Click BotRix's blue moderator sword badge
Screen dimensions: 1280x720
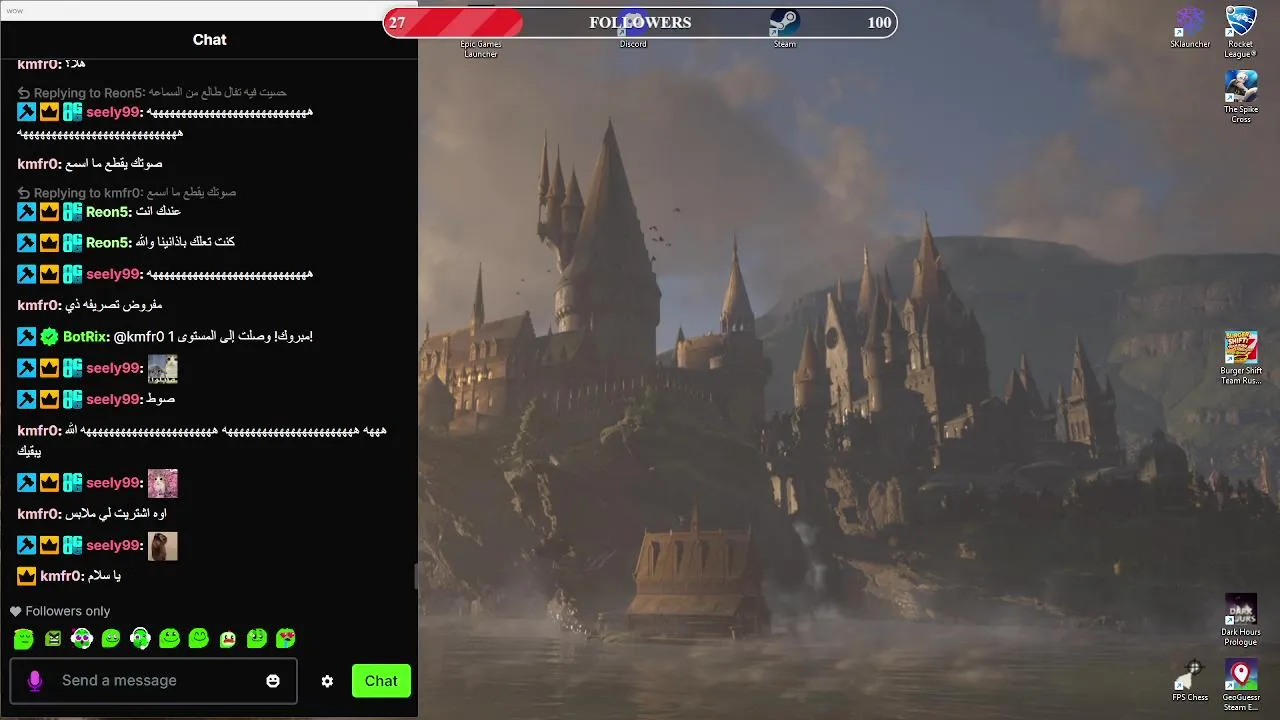click(27, 337)
